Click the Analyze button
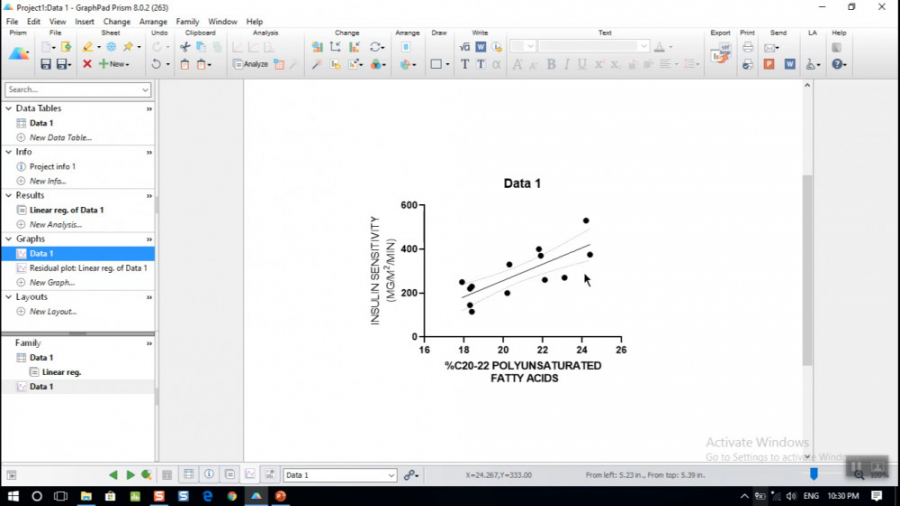The image size is (900, 506). pos(251,64)
